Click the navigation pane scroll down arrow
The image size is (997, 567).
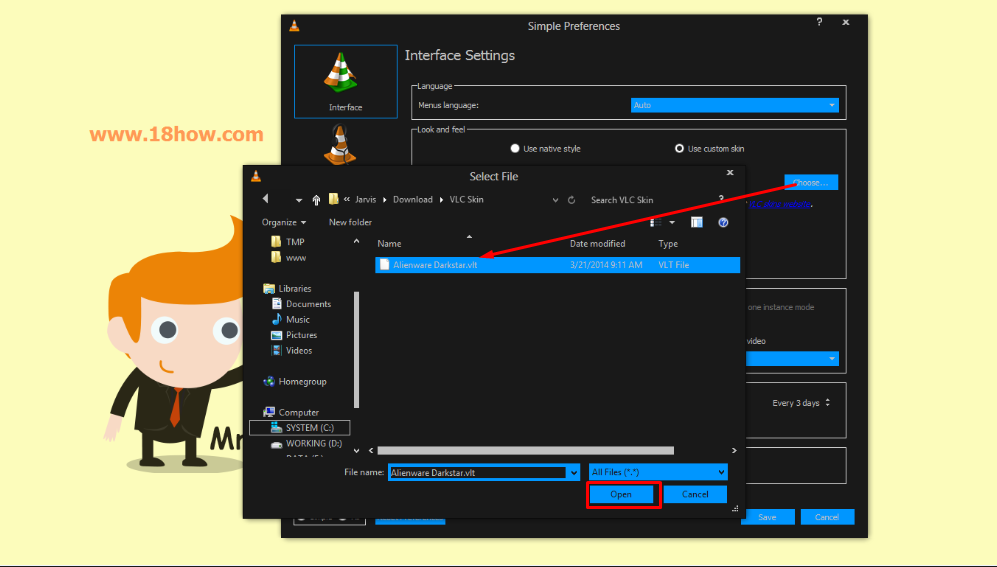tap(356, 451)
